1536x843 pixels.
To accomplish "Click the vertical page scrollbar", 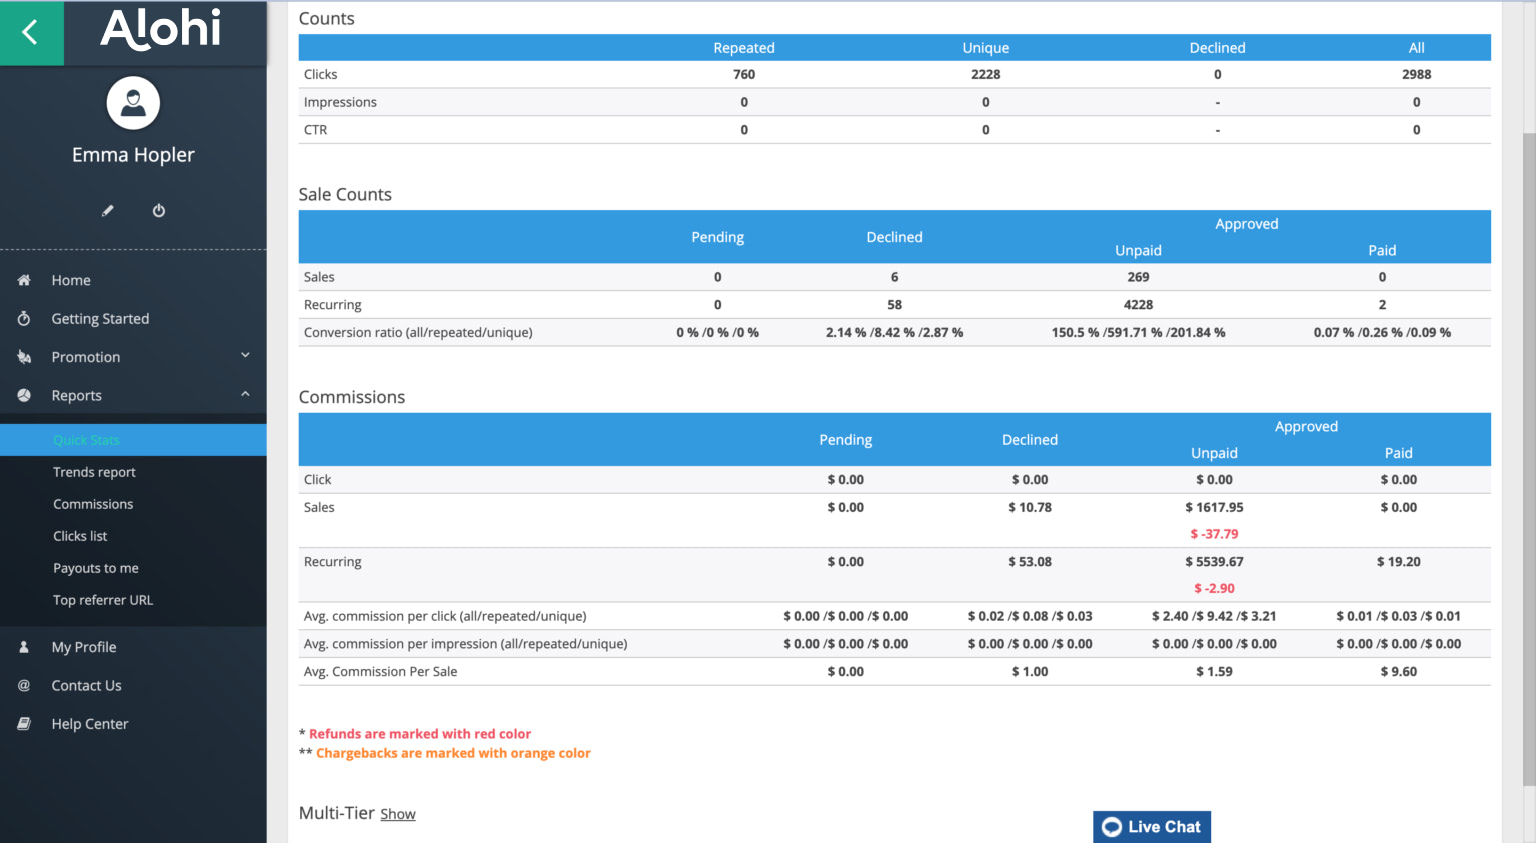I will 1528,450.
